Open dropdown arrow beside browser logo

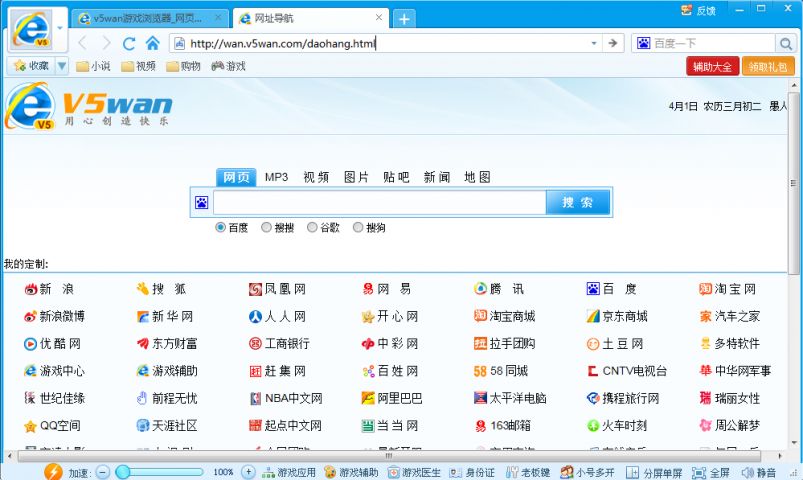pyautogui.click(x=60, y=28)
